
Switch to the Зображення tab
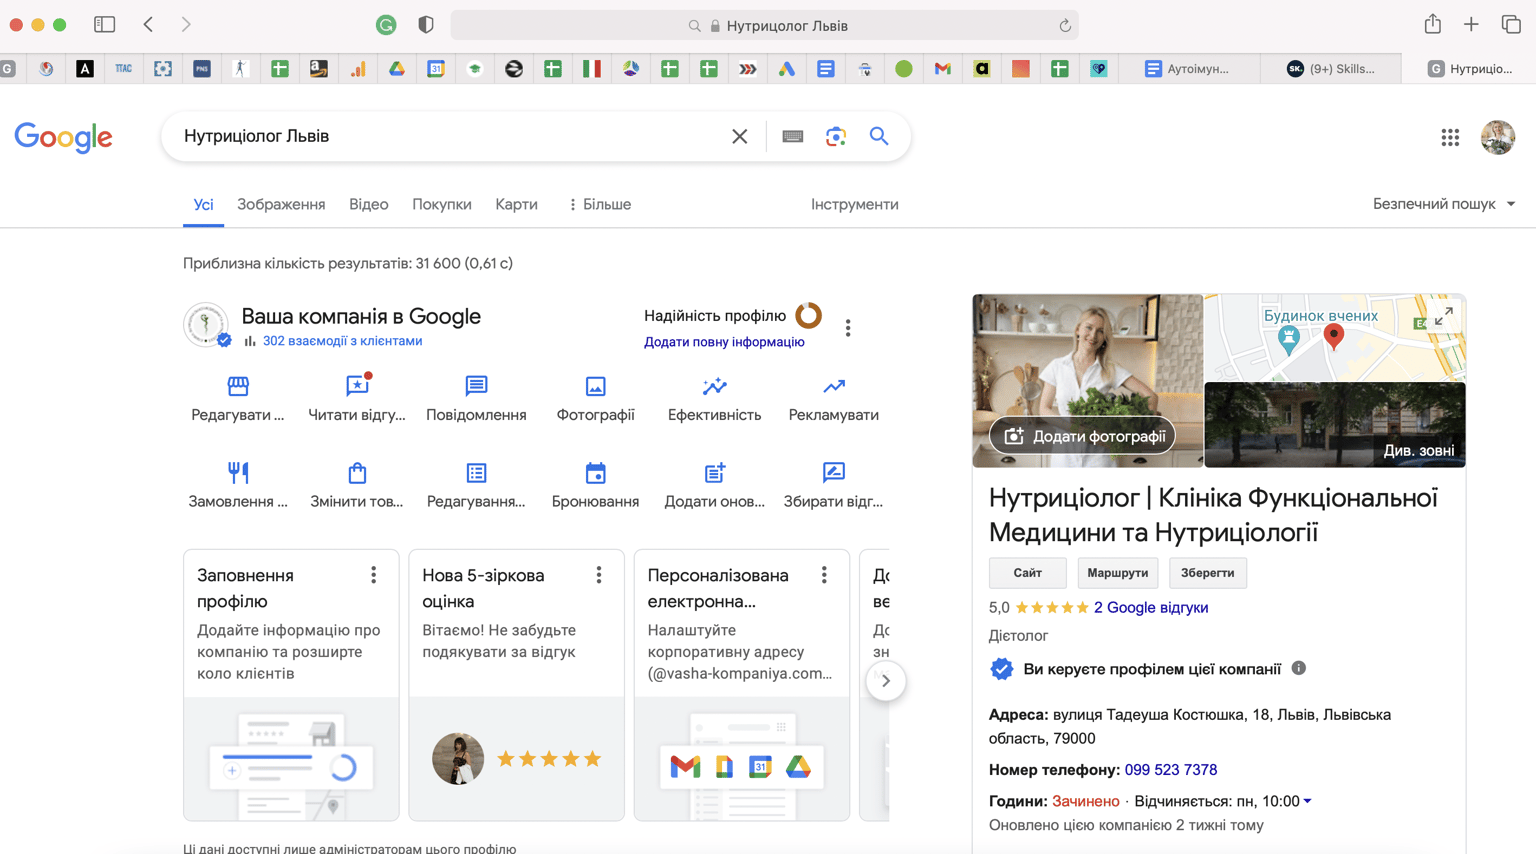pos(281,204)
